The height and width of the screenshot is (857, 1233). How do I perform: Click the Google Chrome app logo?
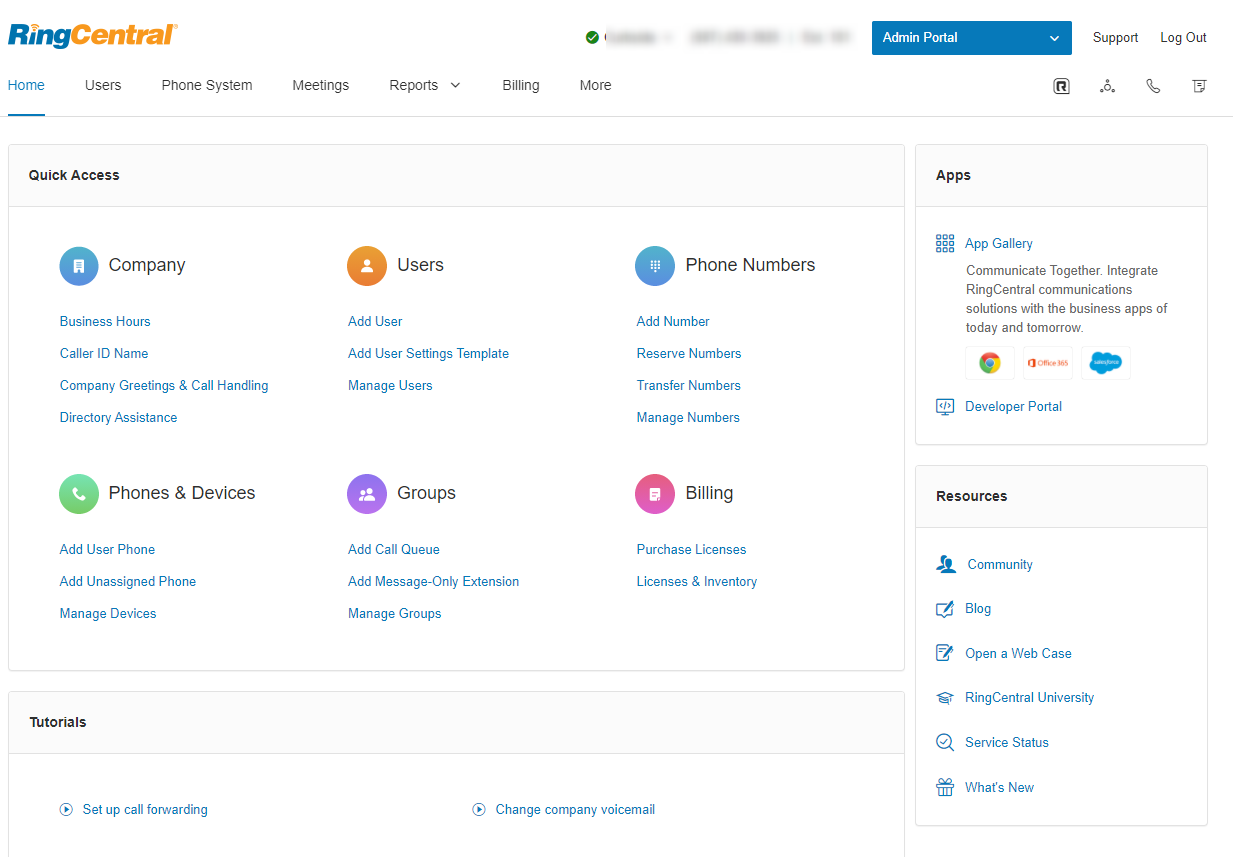click(x=990, y=363)
